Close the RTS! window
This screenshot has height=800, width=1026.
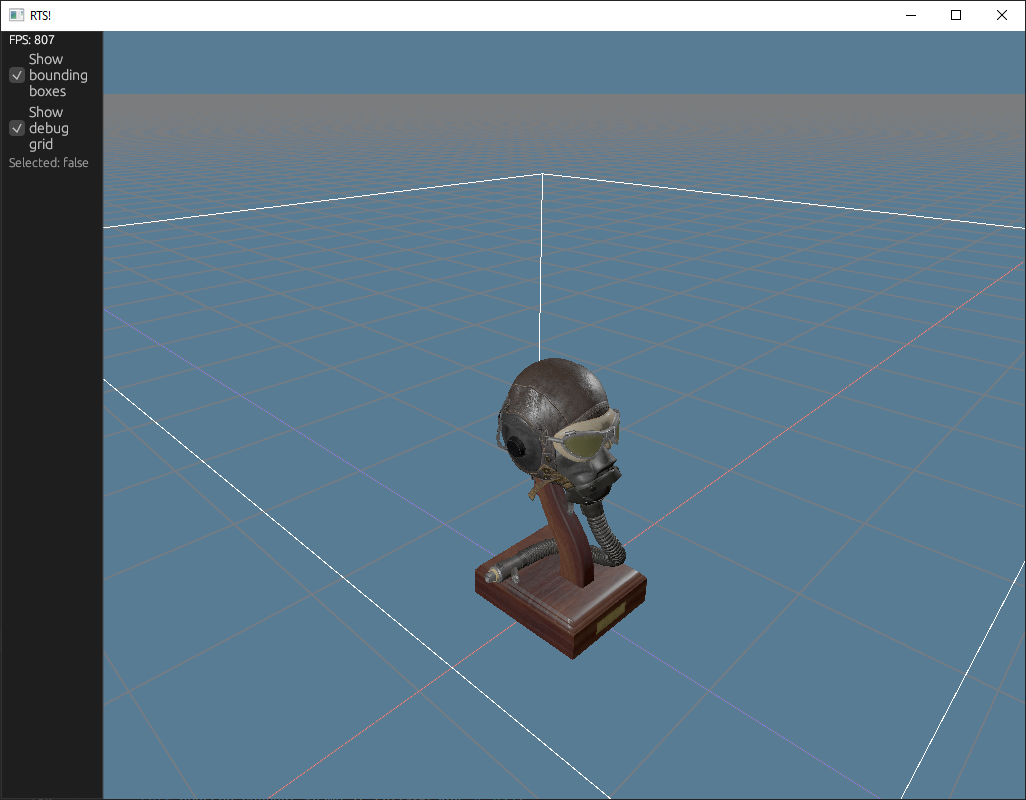pos(1002,15)
